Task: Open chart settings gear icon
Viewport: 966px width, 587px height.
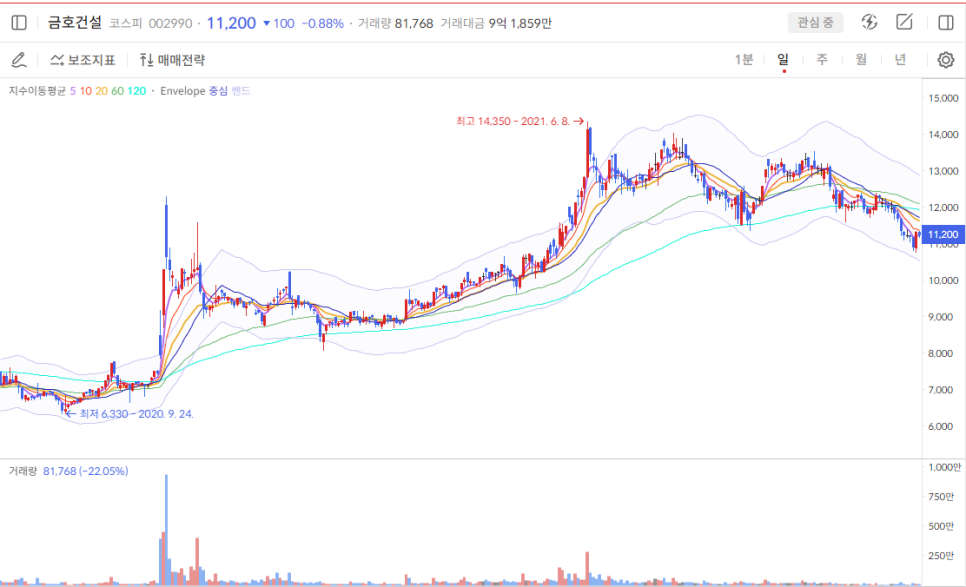Action: tap(946, 60)
